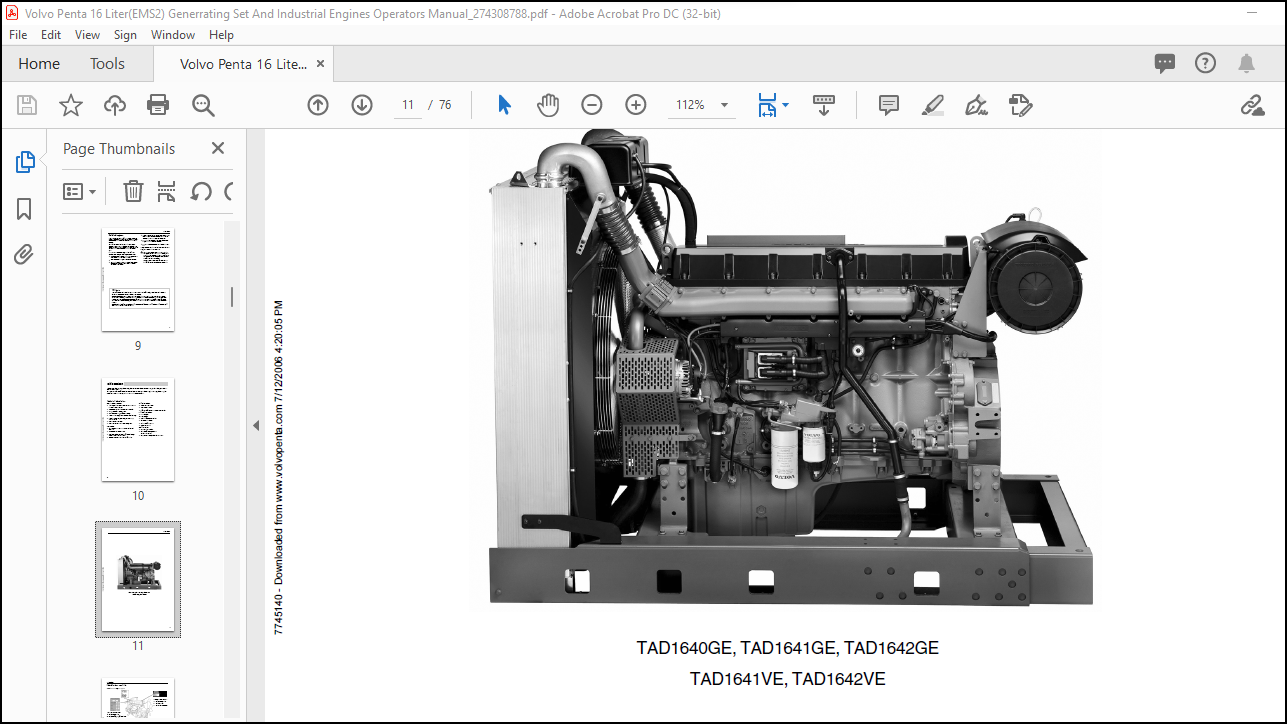The width and height of the screenshot is (1287, 724).
Task: Save the file with the floppy disk icon
Action: coord(27,105)
